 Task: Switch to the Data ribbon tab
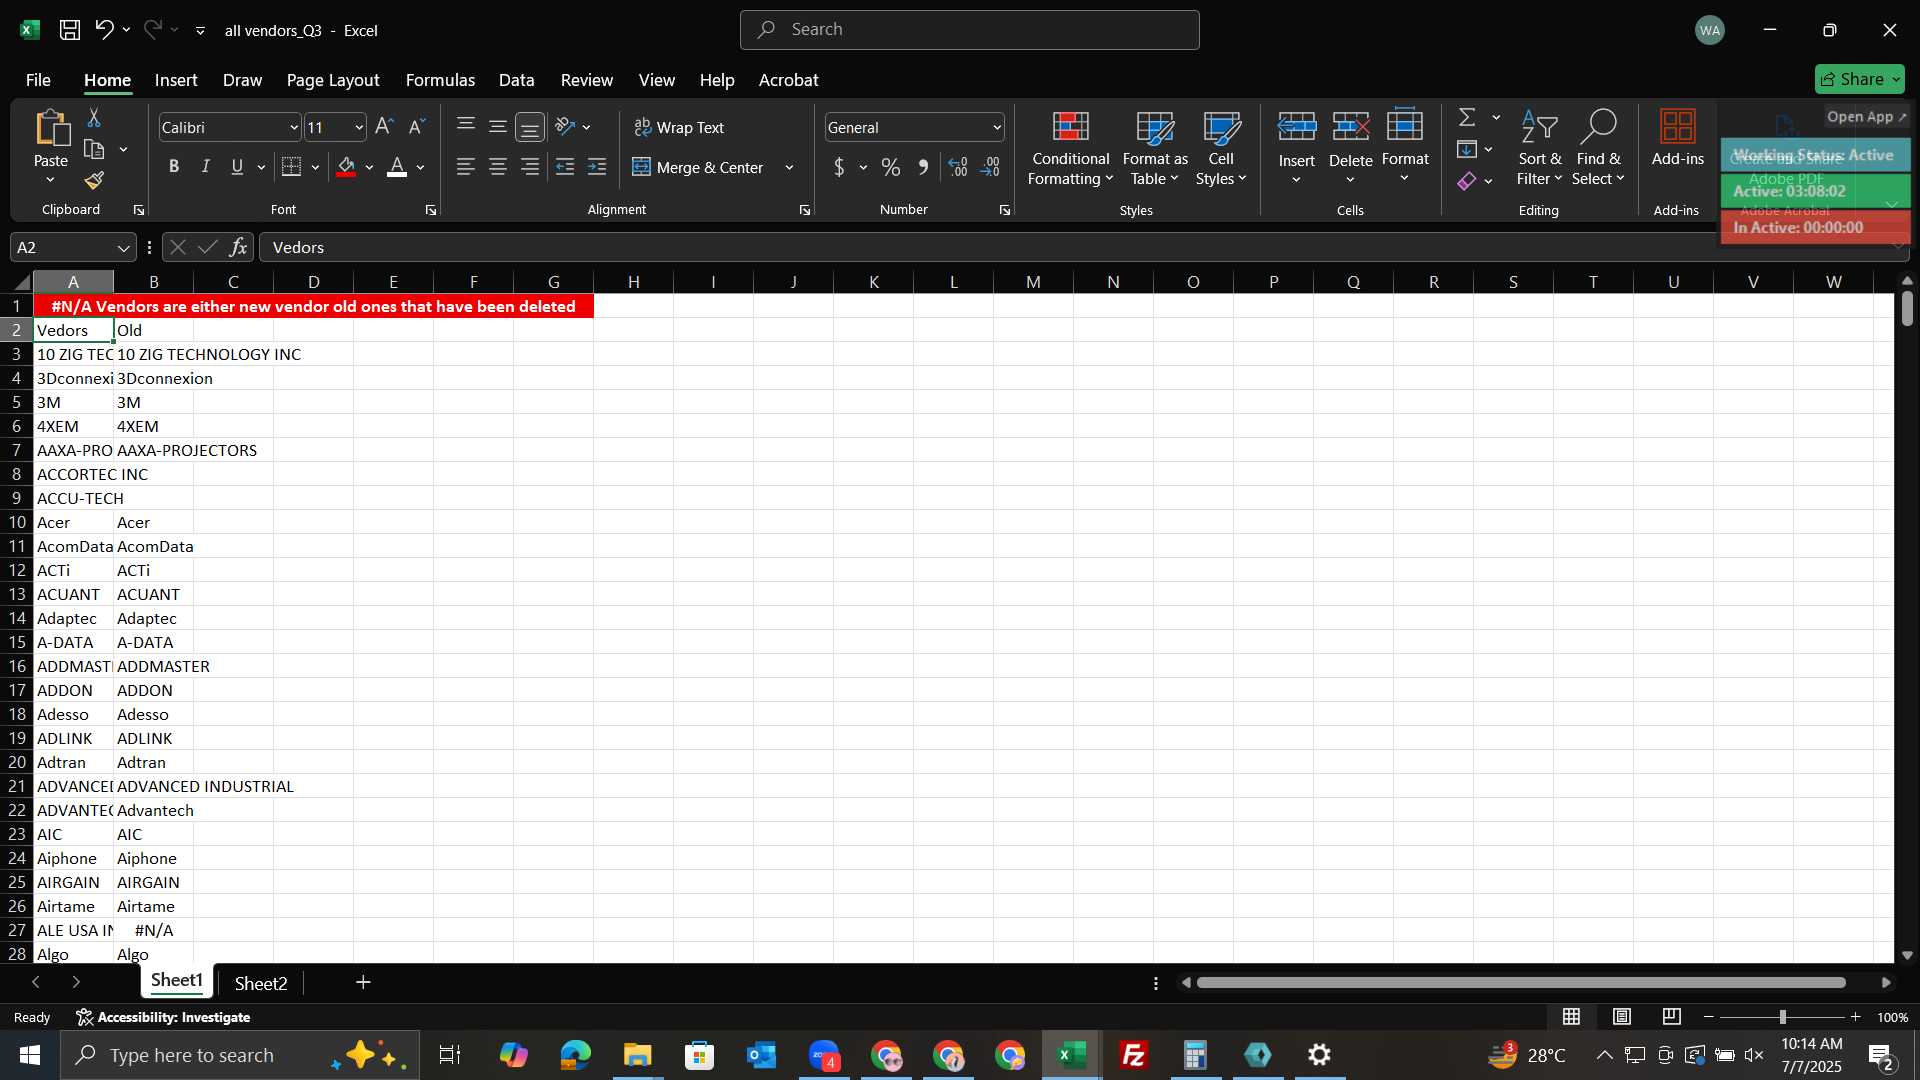pos(516,80)
